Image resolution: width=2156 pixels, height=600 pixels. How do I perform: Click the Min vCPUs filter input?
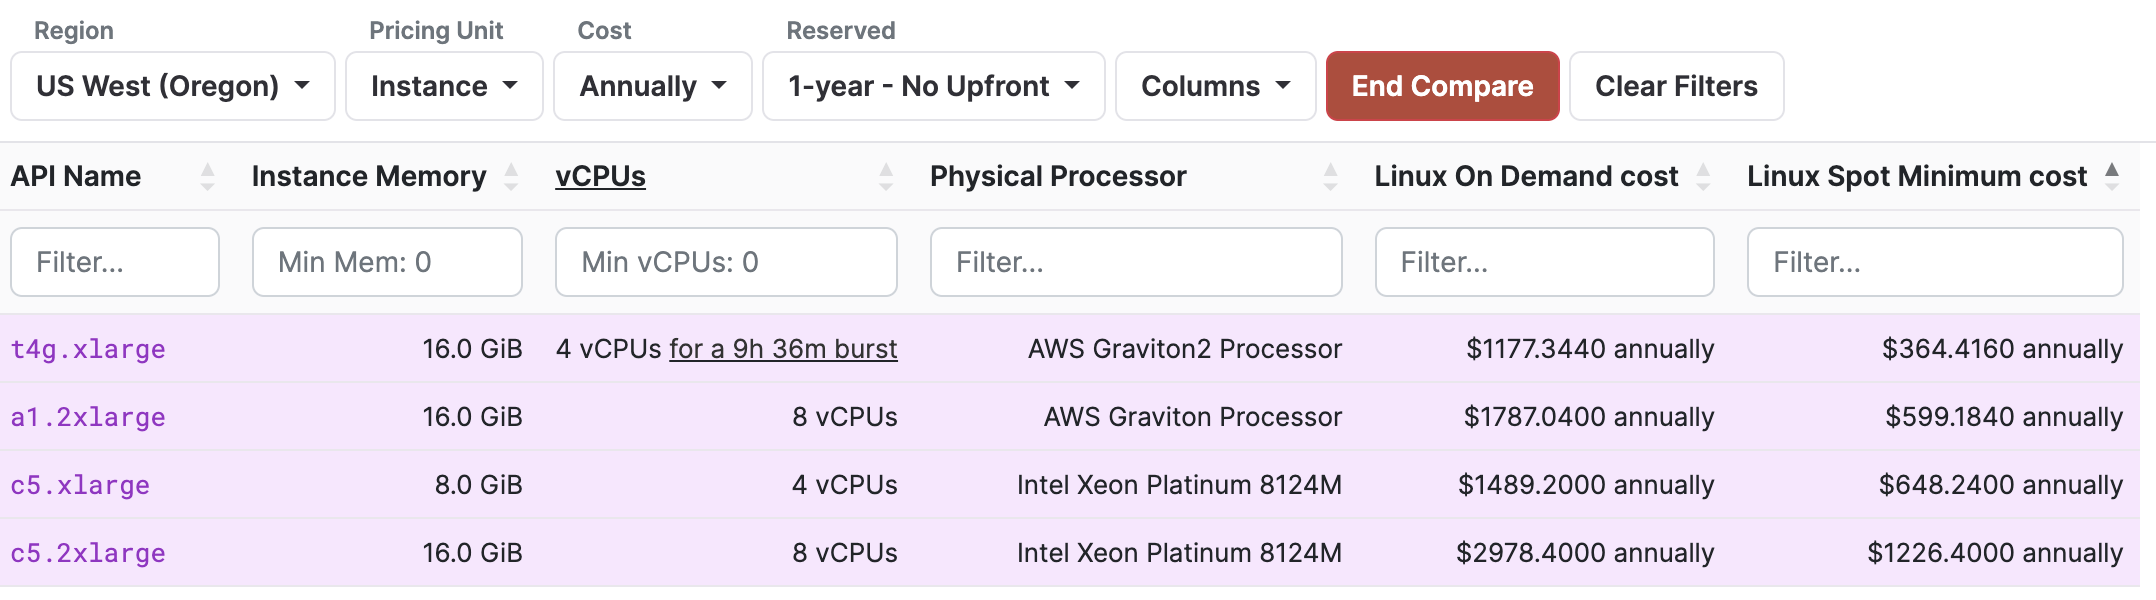[x=726, y=262]
